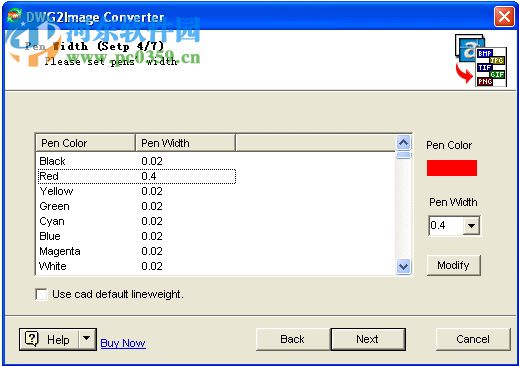Select the Magenta pen row
Viewport: 519px width, 366px height.
(x=137, y=251)
